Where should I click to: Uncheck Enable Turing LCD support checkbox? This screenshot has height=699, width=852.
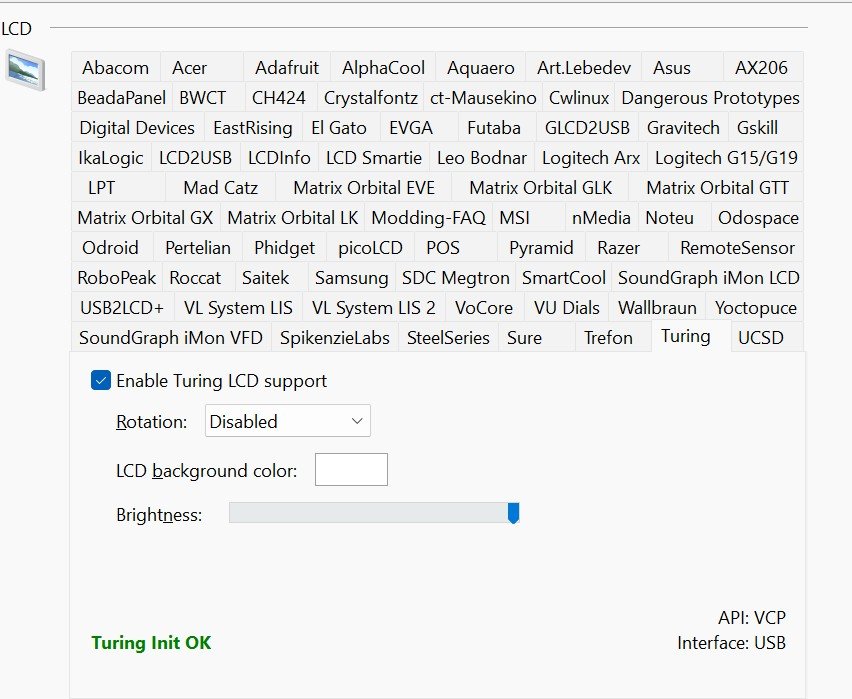pyautogui.click(x=100, y=381)
